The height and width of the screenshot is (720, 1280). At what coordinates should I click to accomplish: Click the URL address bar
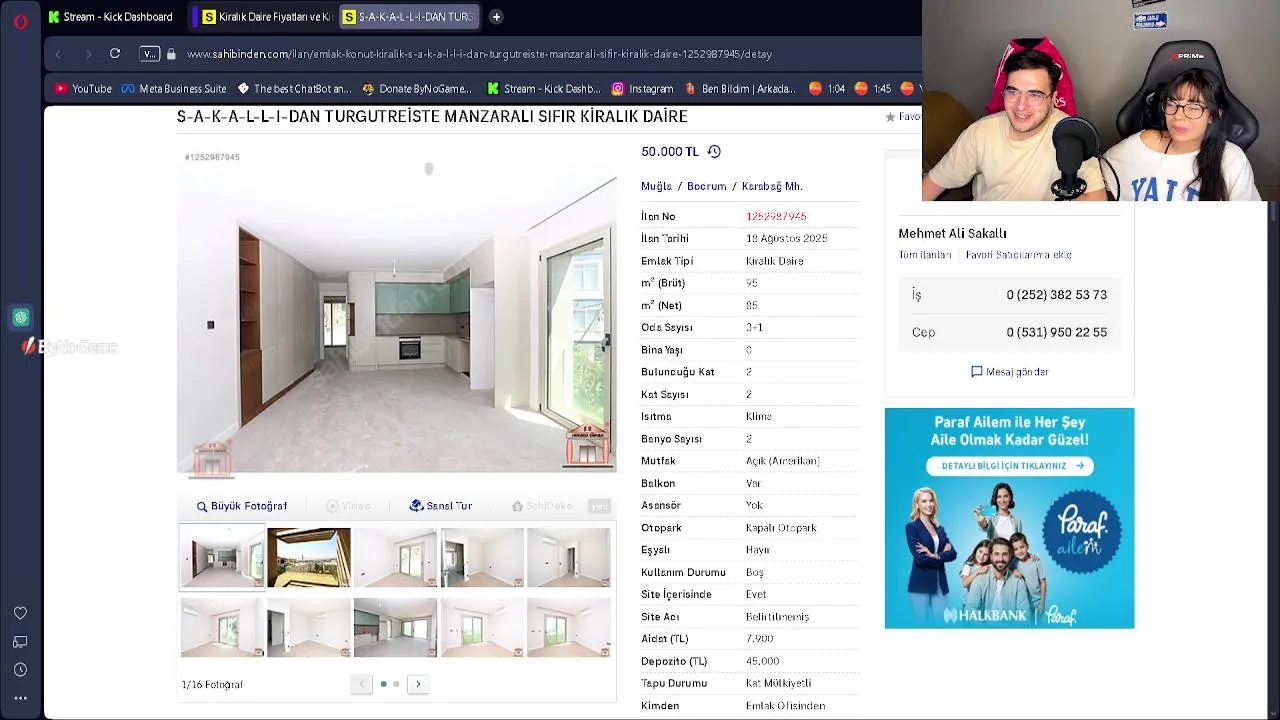pos(480,54)
